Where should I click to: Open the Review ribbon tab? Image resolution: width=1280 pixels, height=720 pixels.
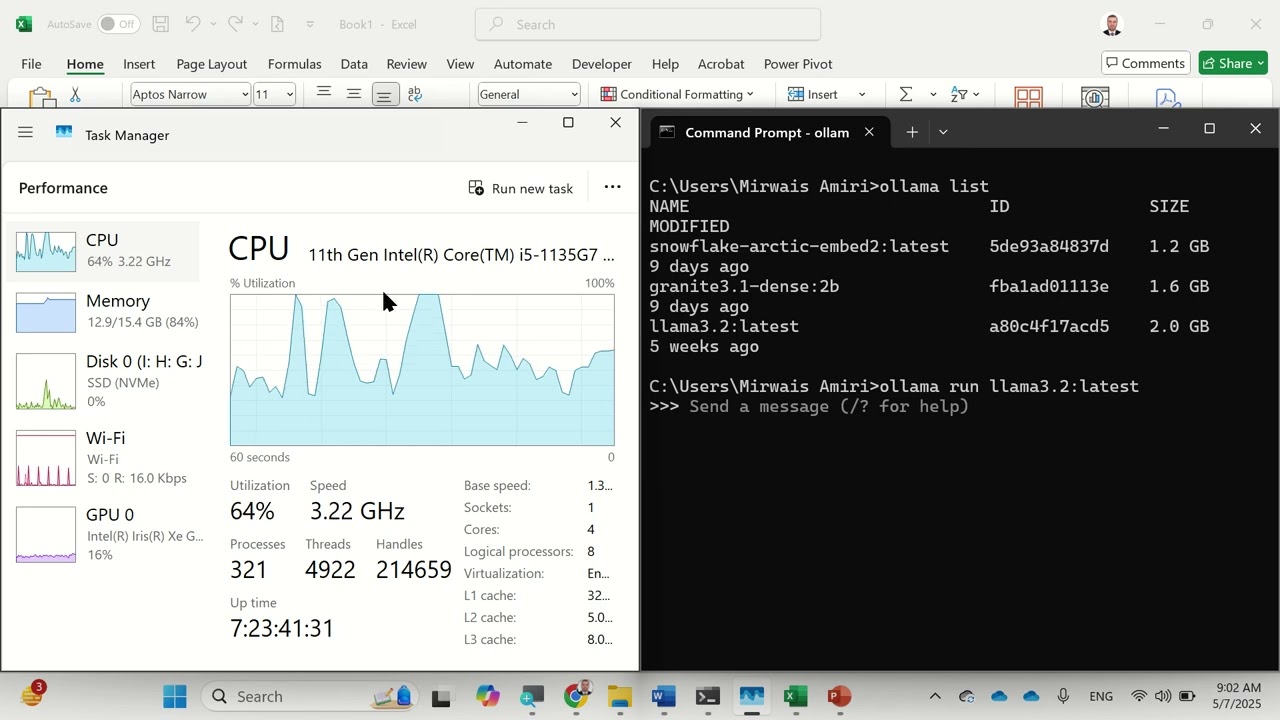(x=406, y=64)
